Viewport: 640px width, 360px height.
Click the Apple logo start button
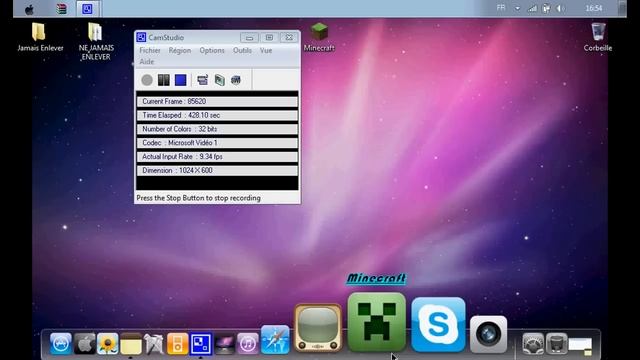click(x=29, y=9)
